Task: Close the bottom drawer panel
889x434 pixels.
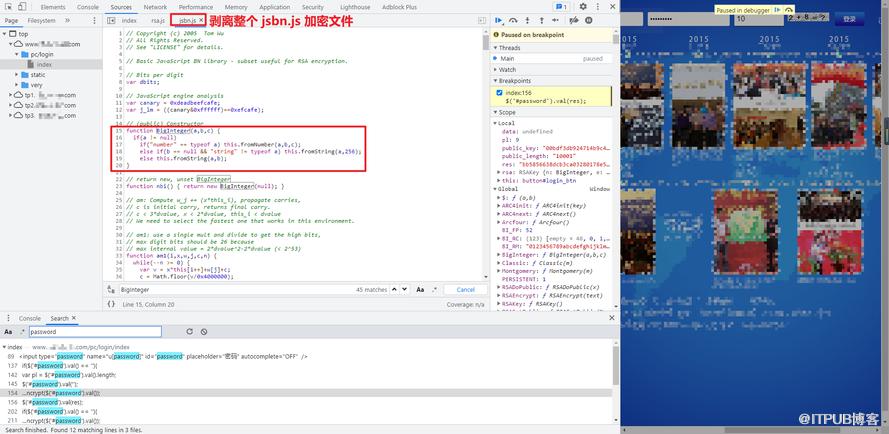Action: (612, 318)
